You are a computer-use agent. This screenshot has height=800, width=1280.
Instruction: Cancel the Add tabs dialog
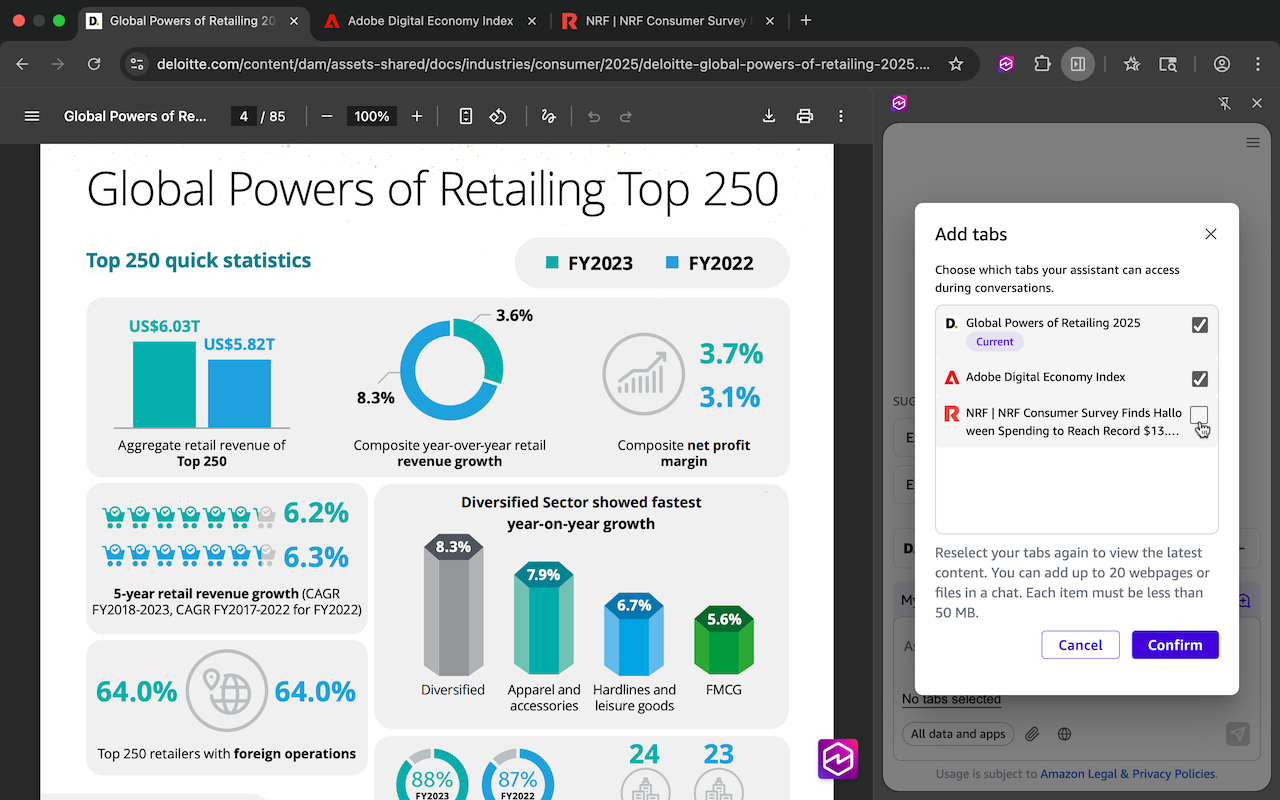(1080, 645)
